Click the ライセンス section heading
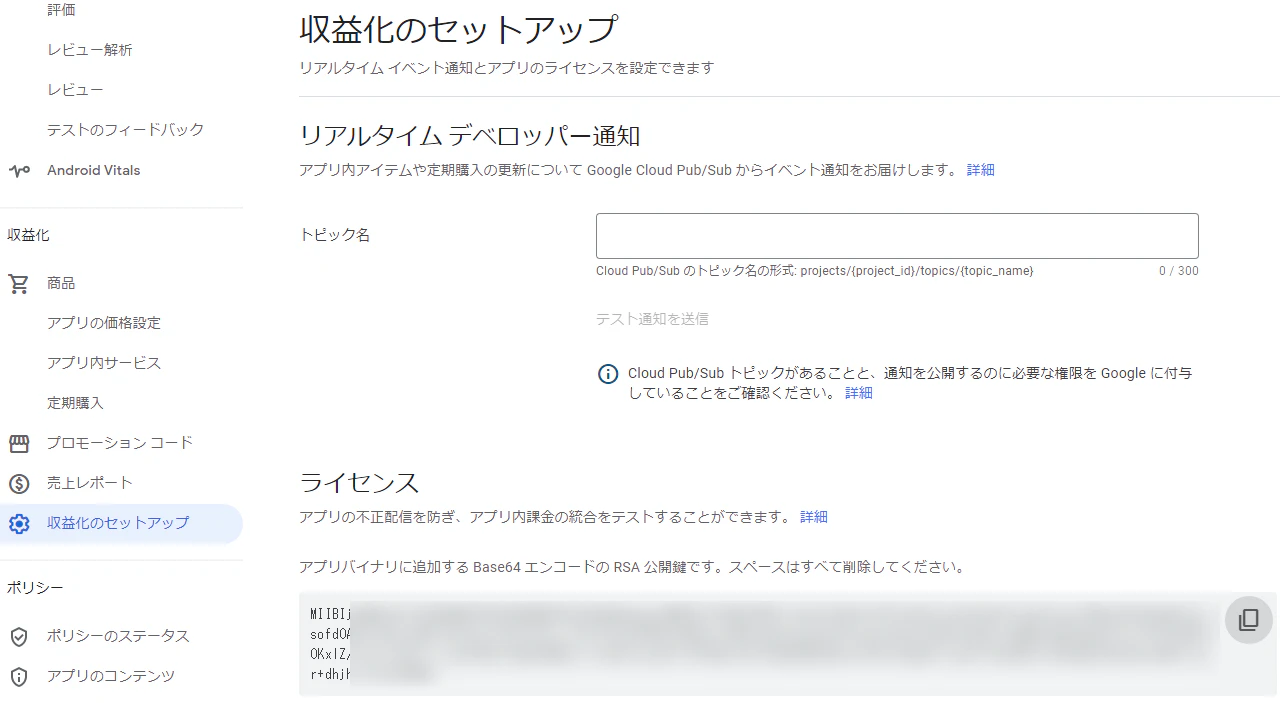Screen dimensions: 1280x703 pyautogui.click(x=359, y=483)
